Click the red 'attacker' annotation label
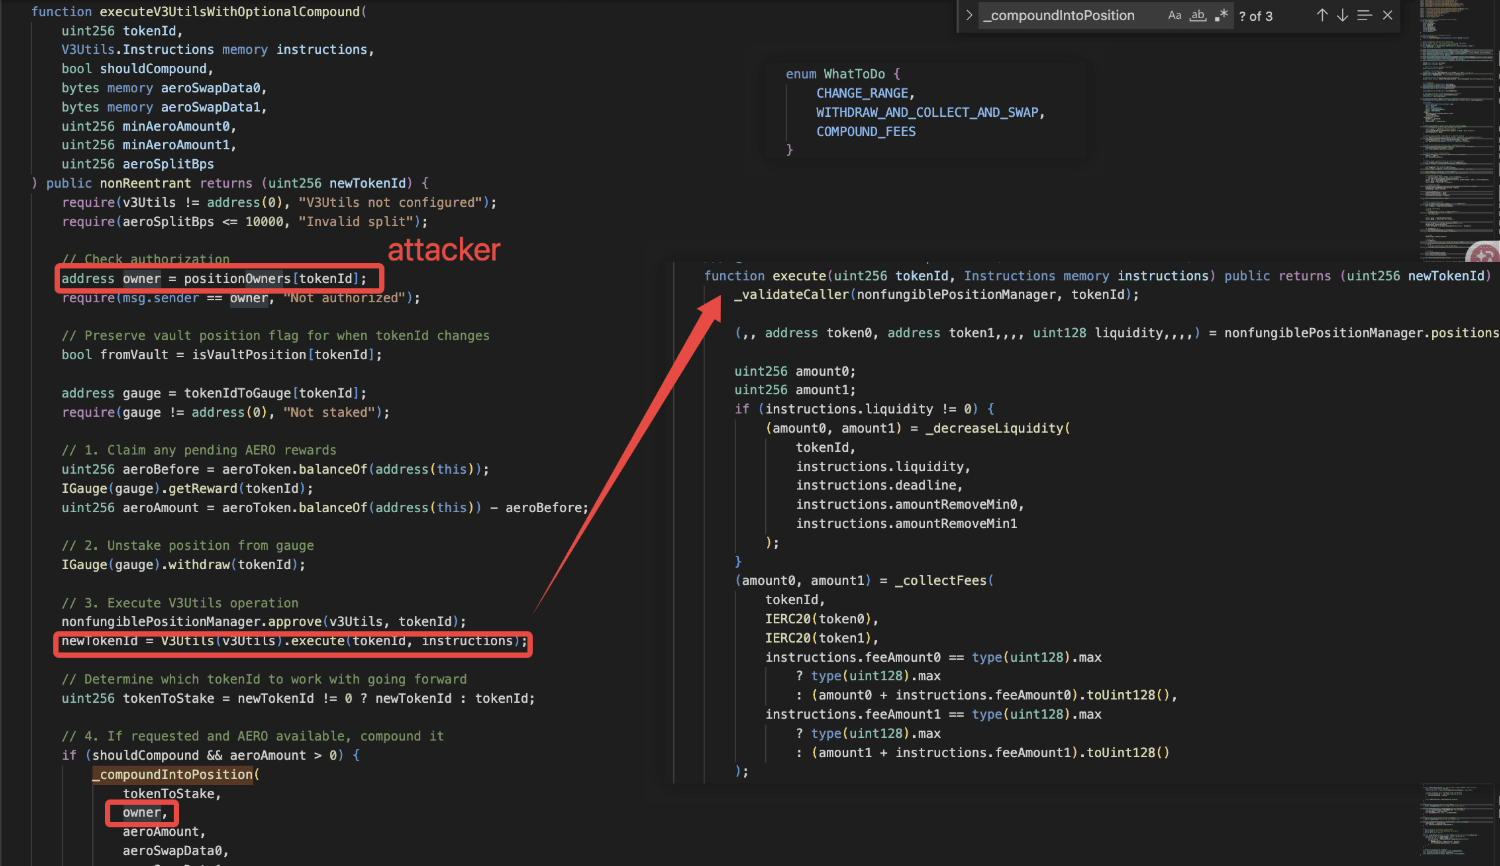Screen dimensions: 1500x866 point(443,249)
